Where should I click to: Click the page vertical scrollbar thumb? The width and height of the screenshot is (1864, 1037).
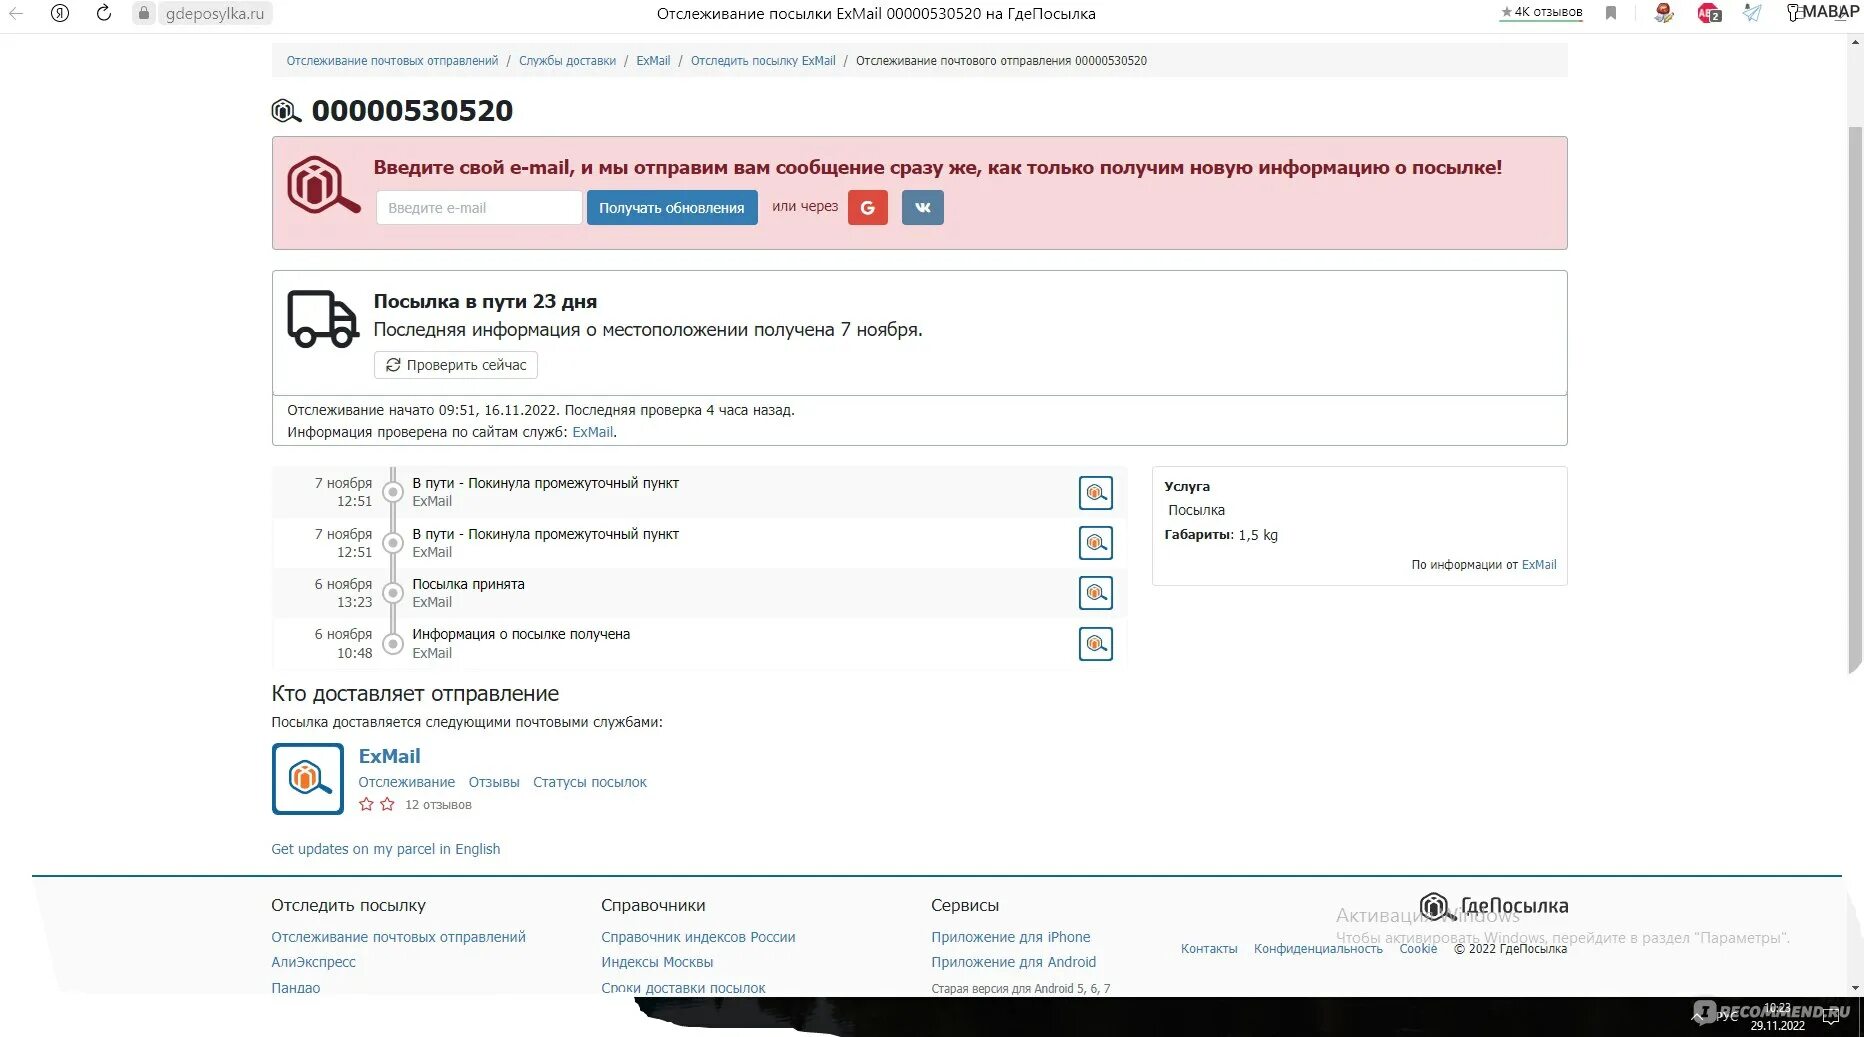1855,400
